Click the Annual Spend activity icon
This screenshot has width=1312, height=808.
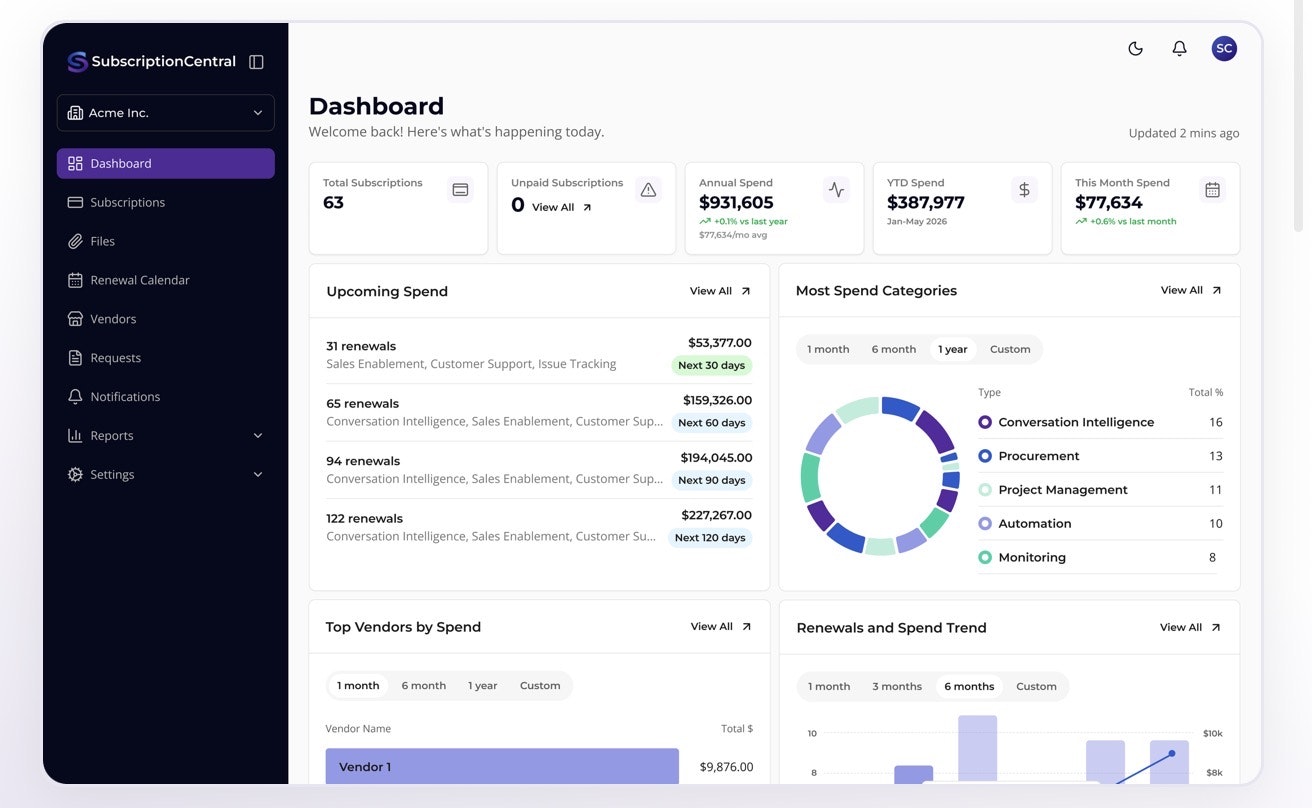tap(836, 190)
